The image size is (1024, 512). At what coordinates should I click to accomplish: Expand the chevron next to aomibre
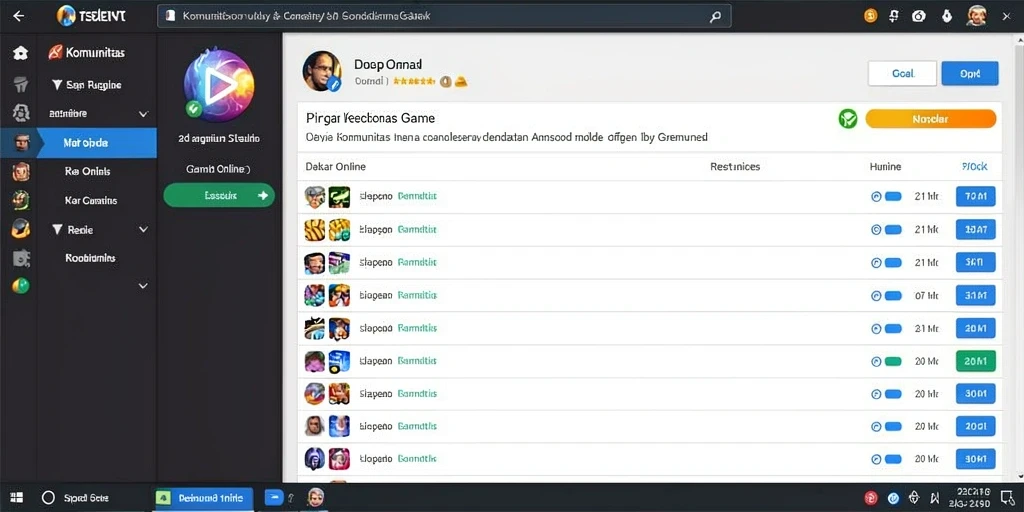tap(144, 114)
